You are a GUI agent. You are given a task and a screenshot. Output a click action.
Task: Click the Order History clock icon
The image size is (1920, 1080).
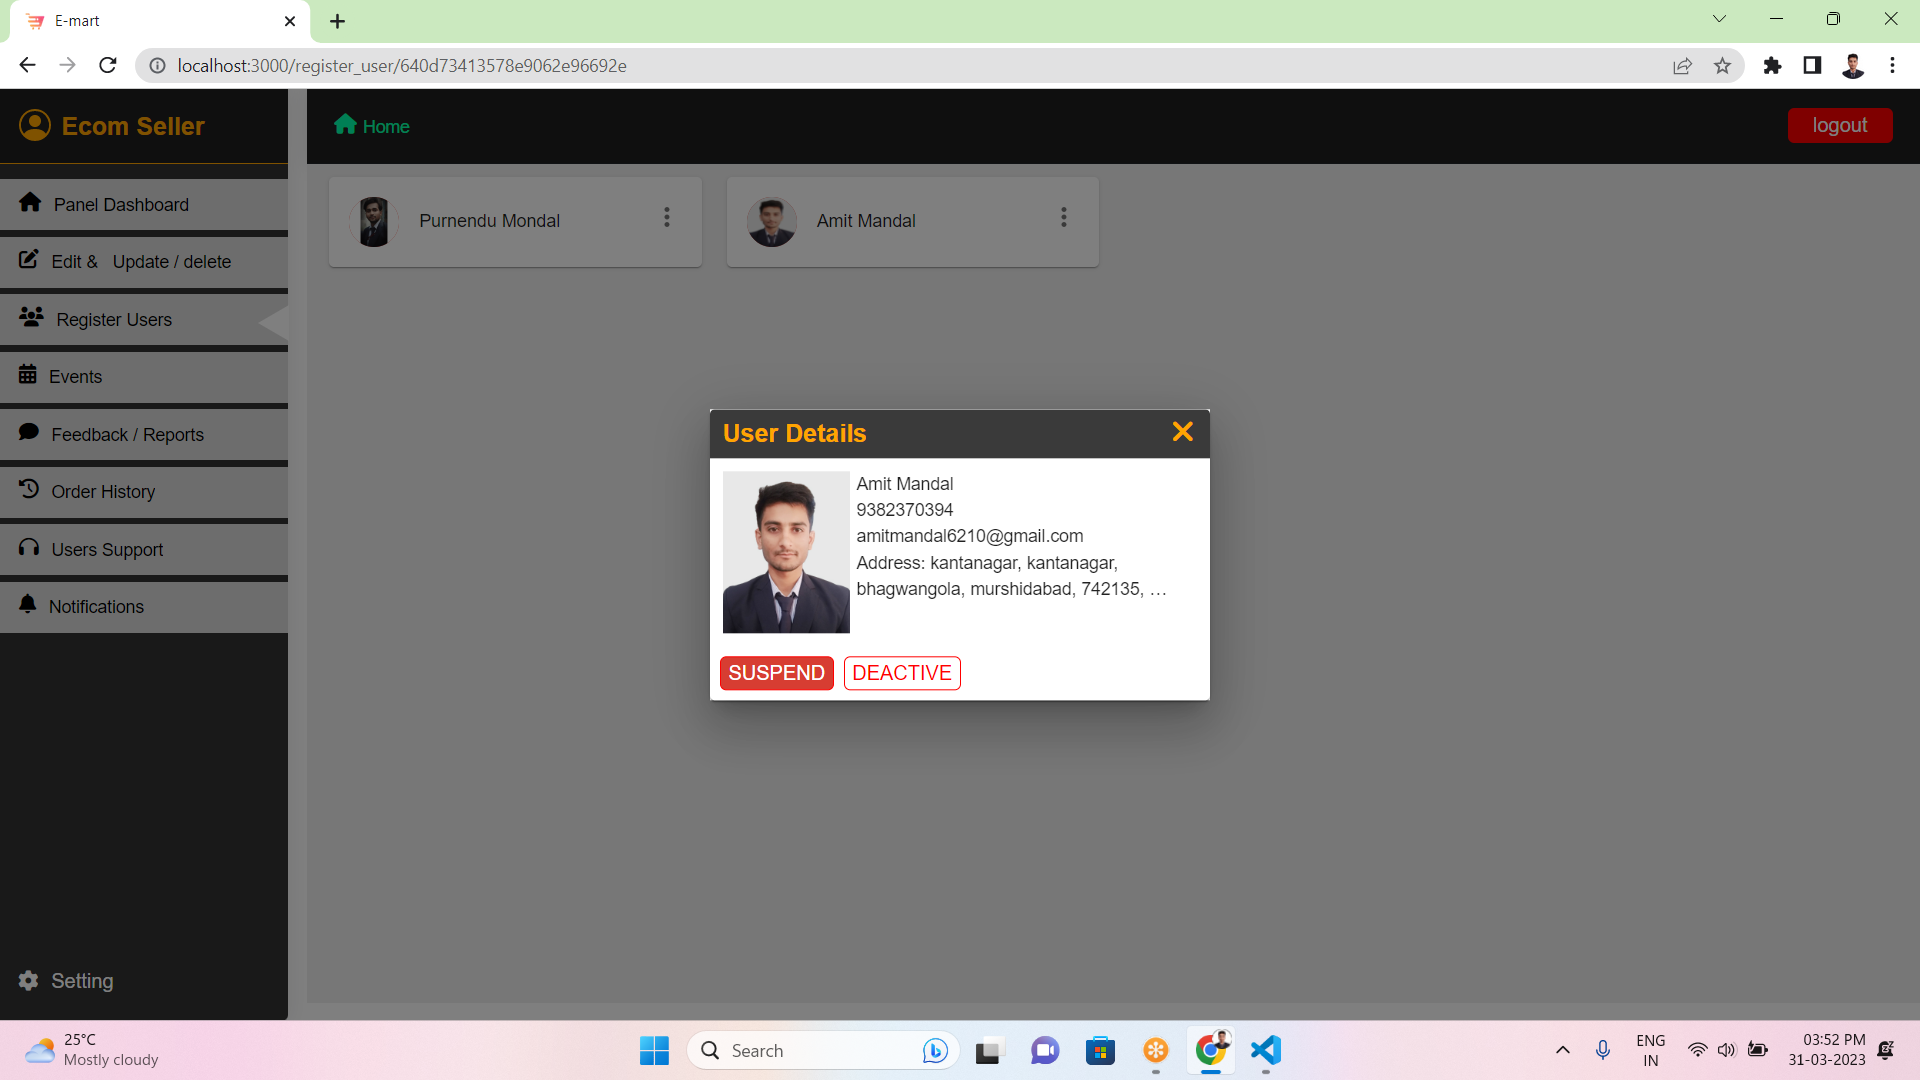[x=29, y=490]
